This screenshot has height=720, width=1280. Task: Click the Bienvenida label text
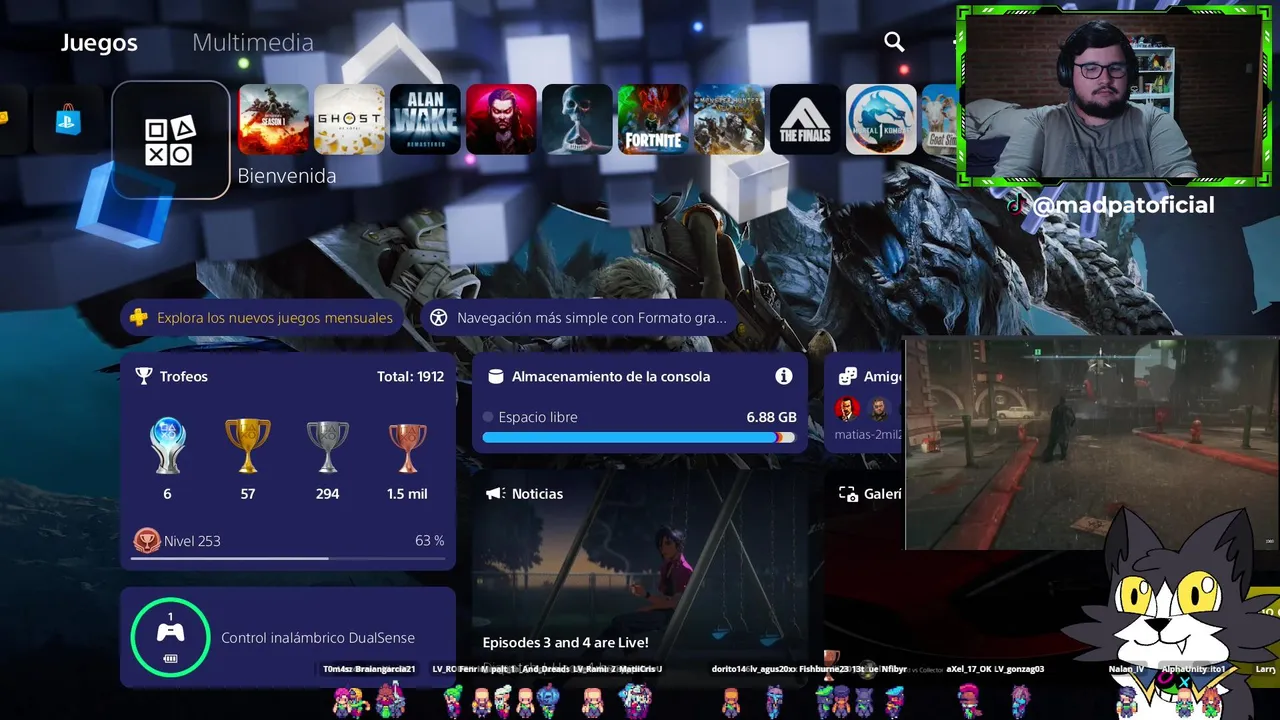tap(287, 176)
